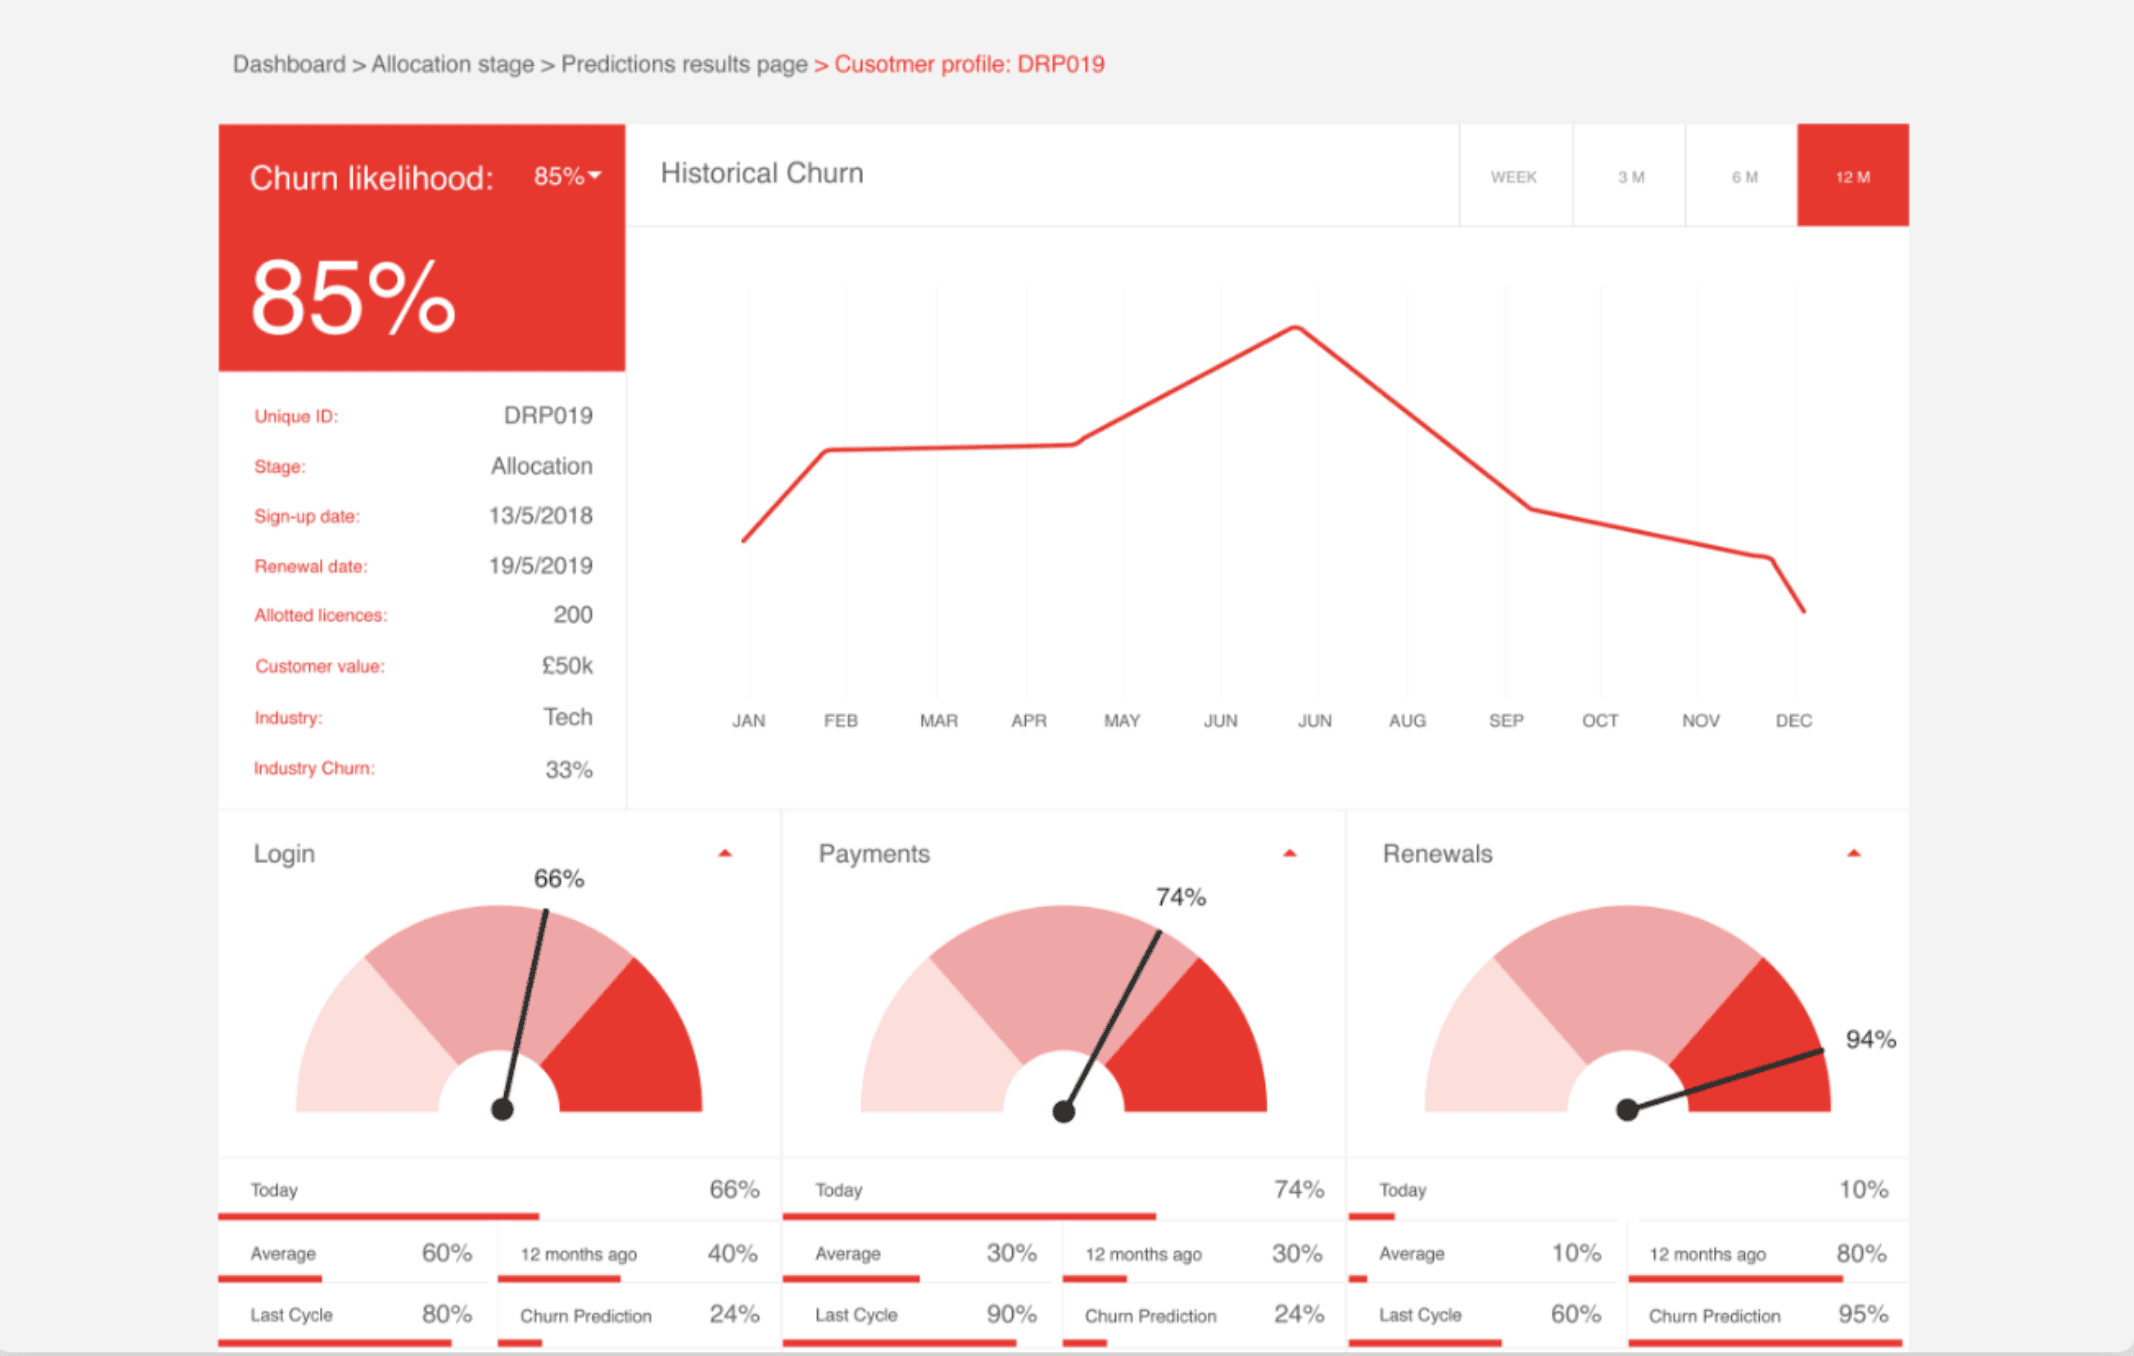Select the highlighted 12 M time range
This screenshot has height=1356, width=2134.
1853,176
